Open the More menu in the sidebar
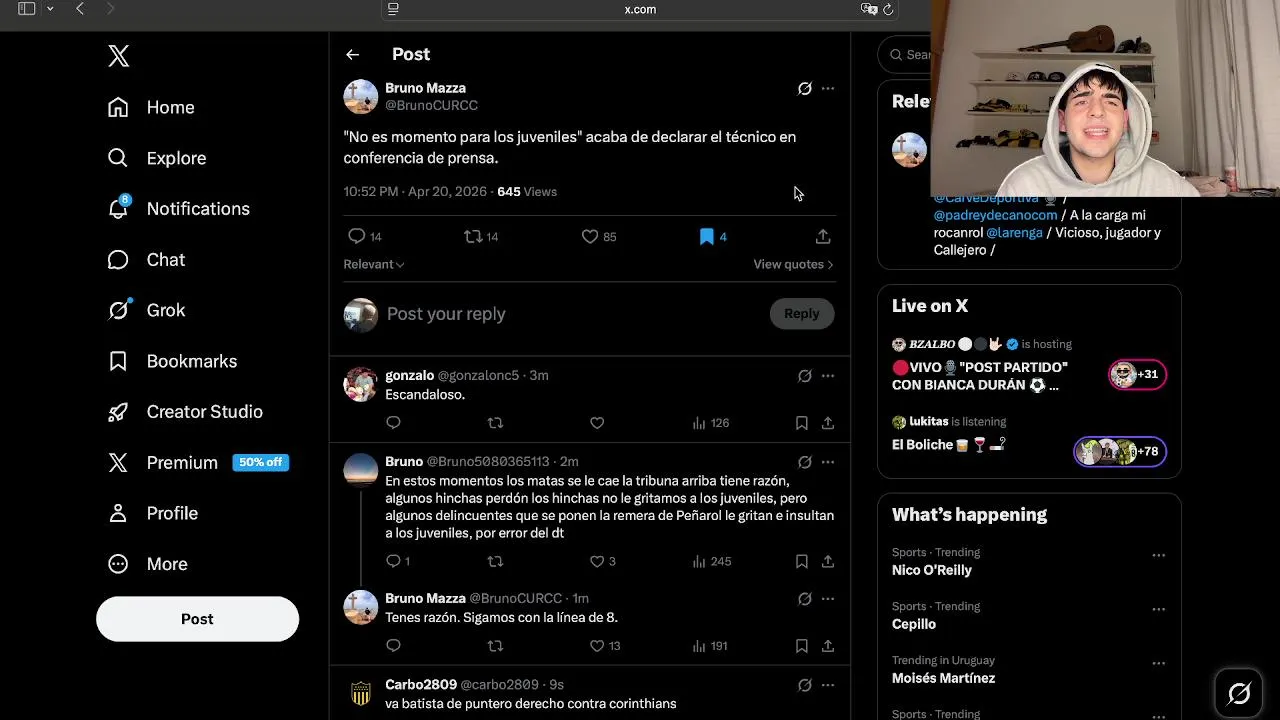Image resolution: width=1280 pixels, height=720 pixels. pos(147,564)
